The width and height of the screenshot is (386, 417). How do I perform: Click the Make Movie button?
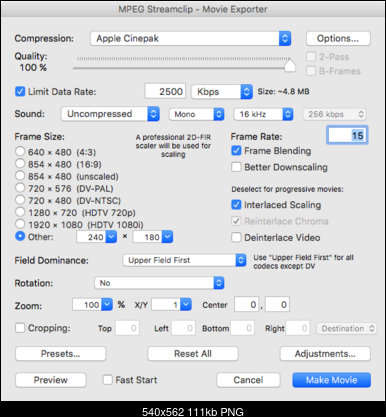pyautogui.click(x=332, y=380)
